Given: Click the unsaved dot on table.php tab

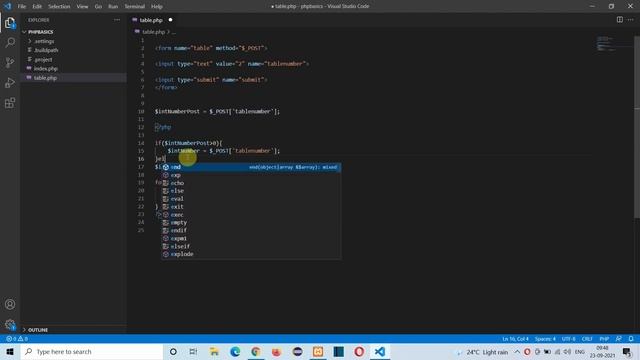Looking at the screenshot, I should pos(170,20).
